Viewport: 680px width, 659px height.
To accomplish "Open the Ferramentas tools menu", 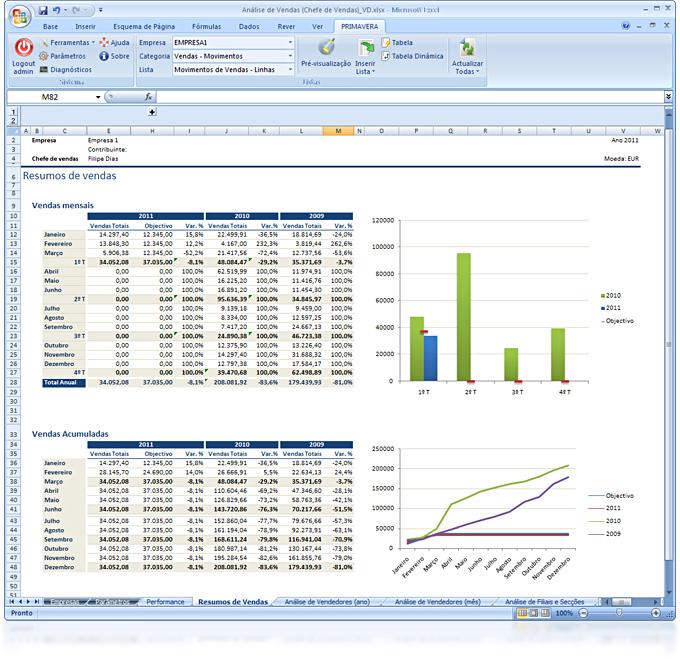I will [68, 42].
